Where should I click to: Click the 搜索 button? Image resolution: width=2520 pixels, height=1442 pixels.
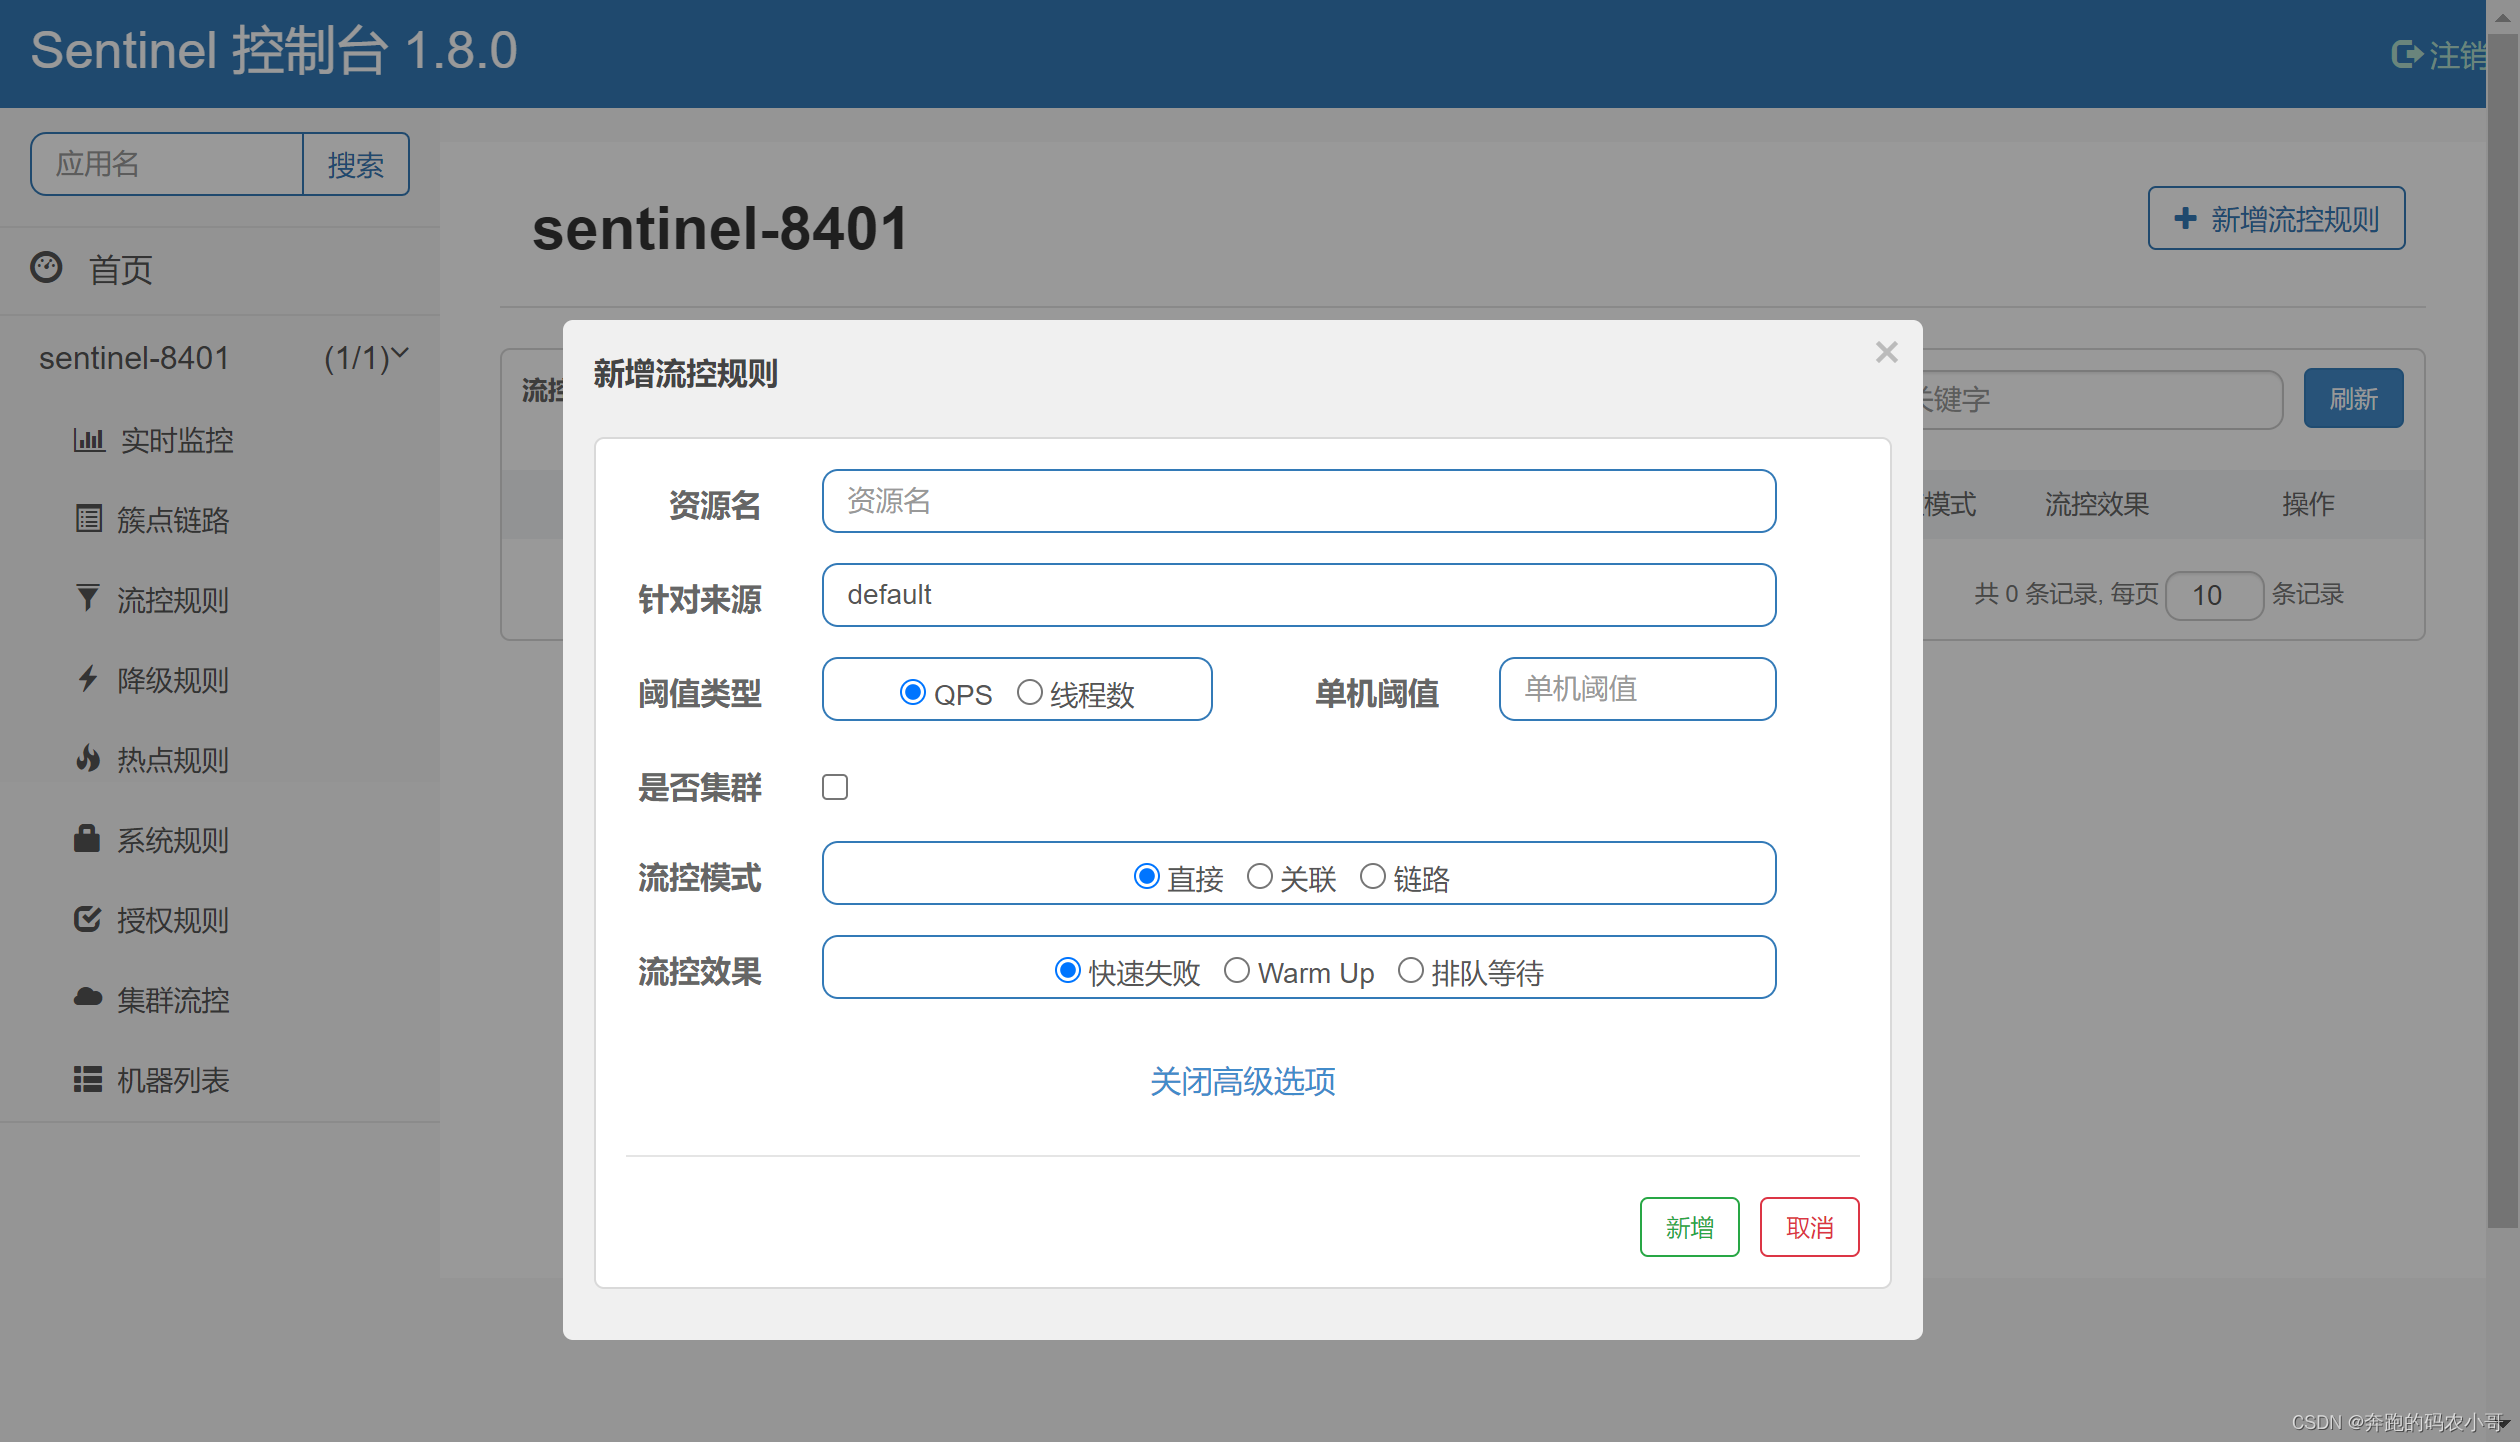(356, 164)
